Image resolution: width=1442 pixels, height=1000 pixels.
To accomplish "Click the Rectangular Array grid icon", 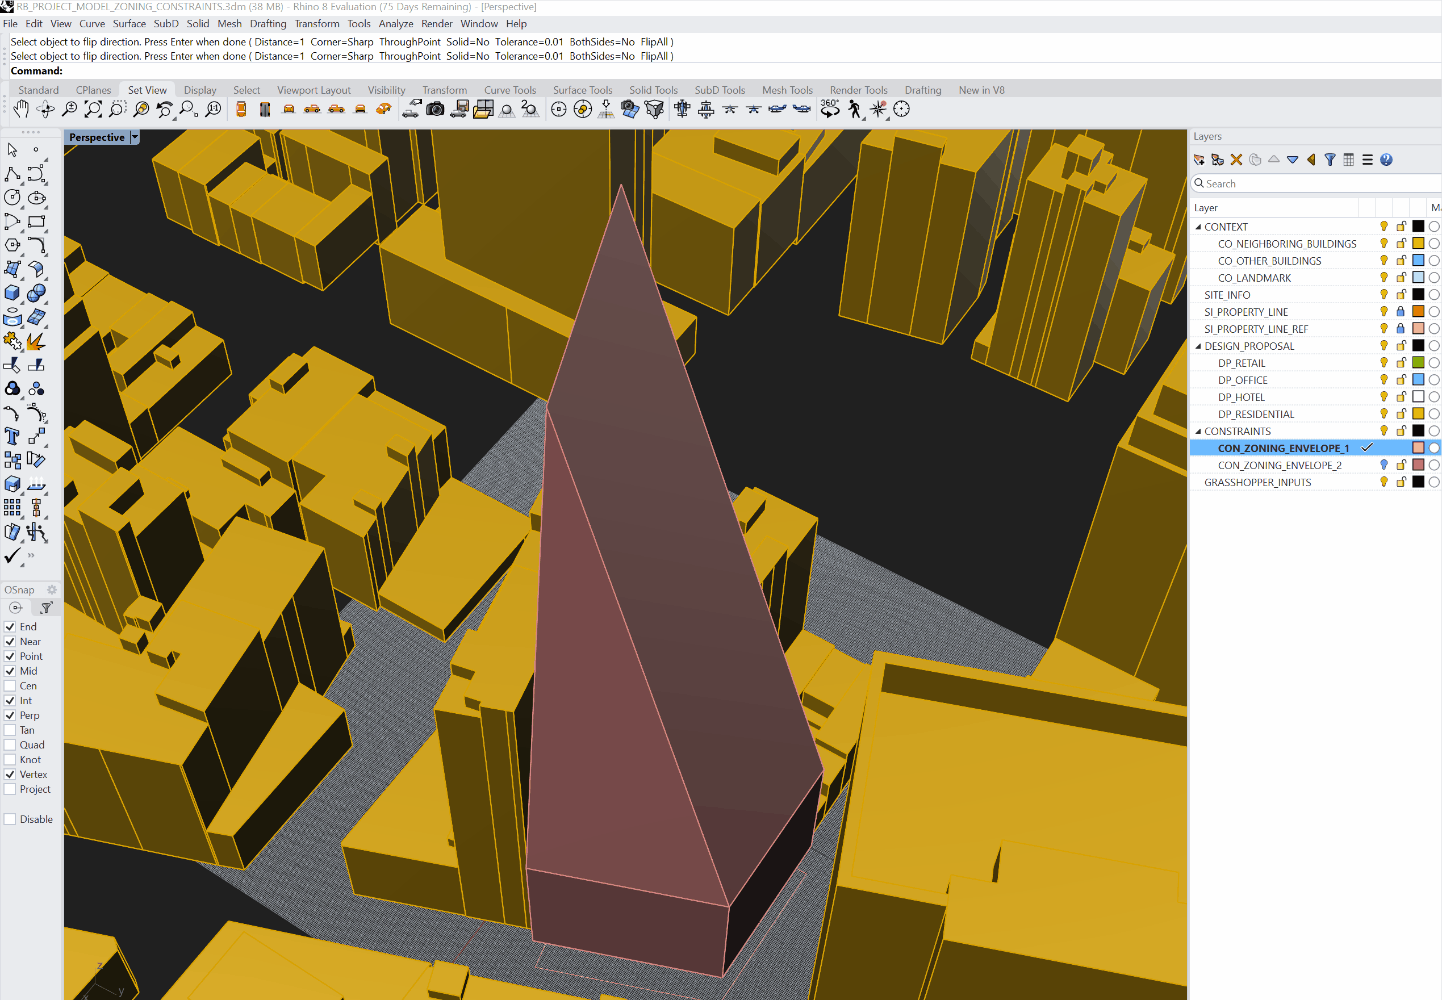I will pos(13,508).
